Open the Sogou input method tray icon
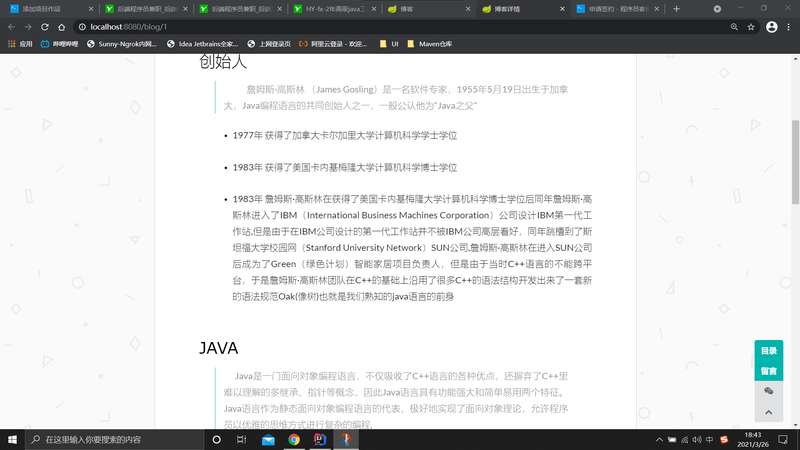 tap(724, 439)
